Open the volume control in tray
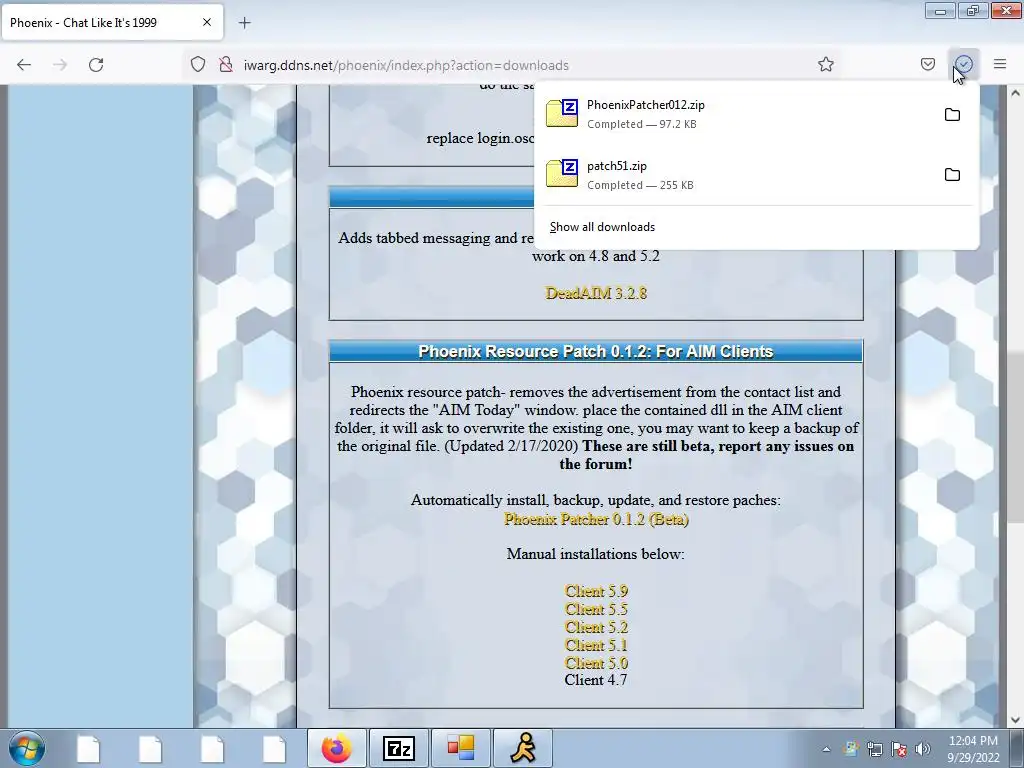Screen dimensions: 1024x768 coord(923,749)
